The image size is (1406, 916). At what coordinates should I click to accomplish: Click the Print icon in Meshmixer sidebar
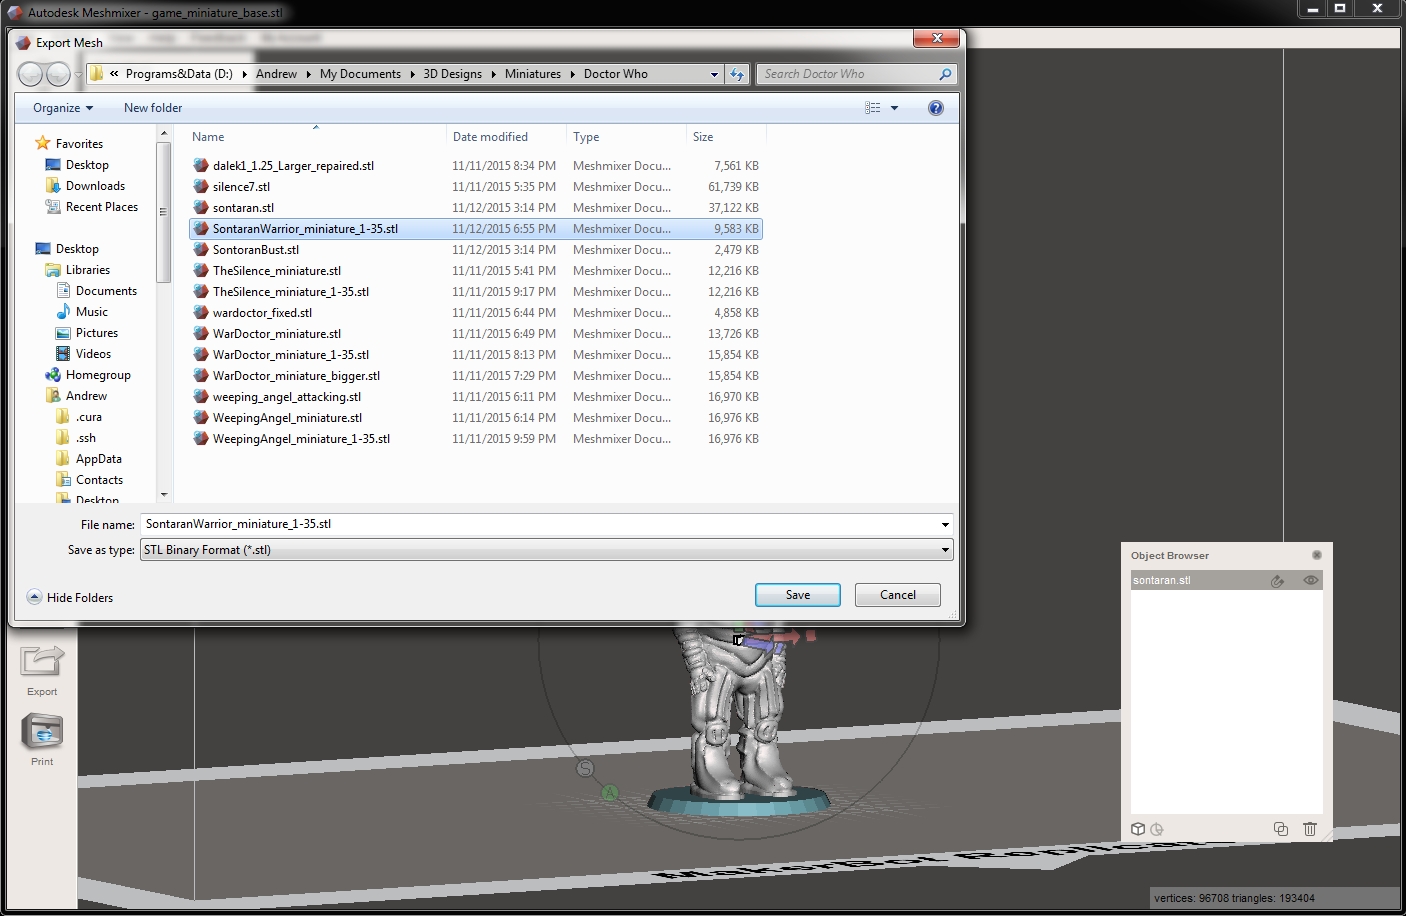coord(42,732)
